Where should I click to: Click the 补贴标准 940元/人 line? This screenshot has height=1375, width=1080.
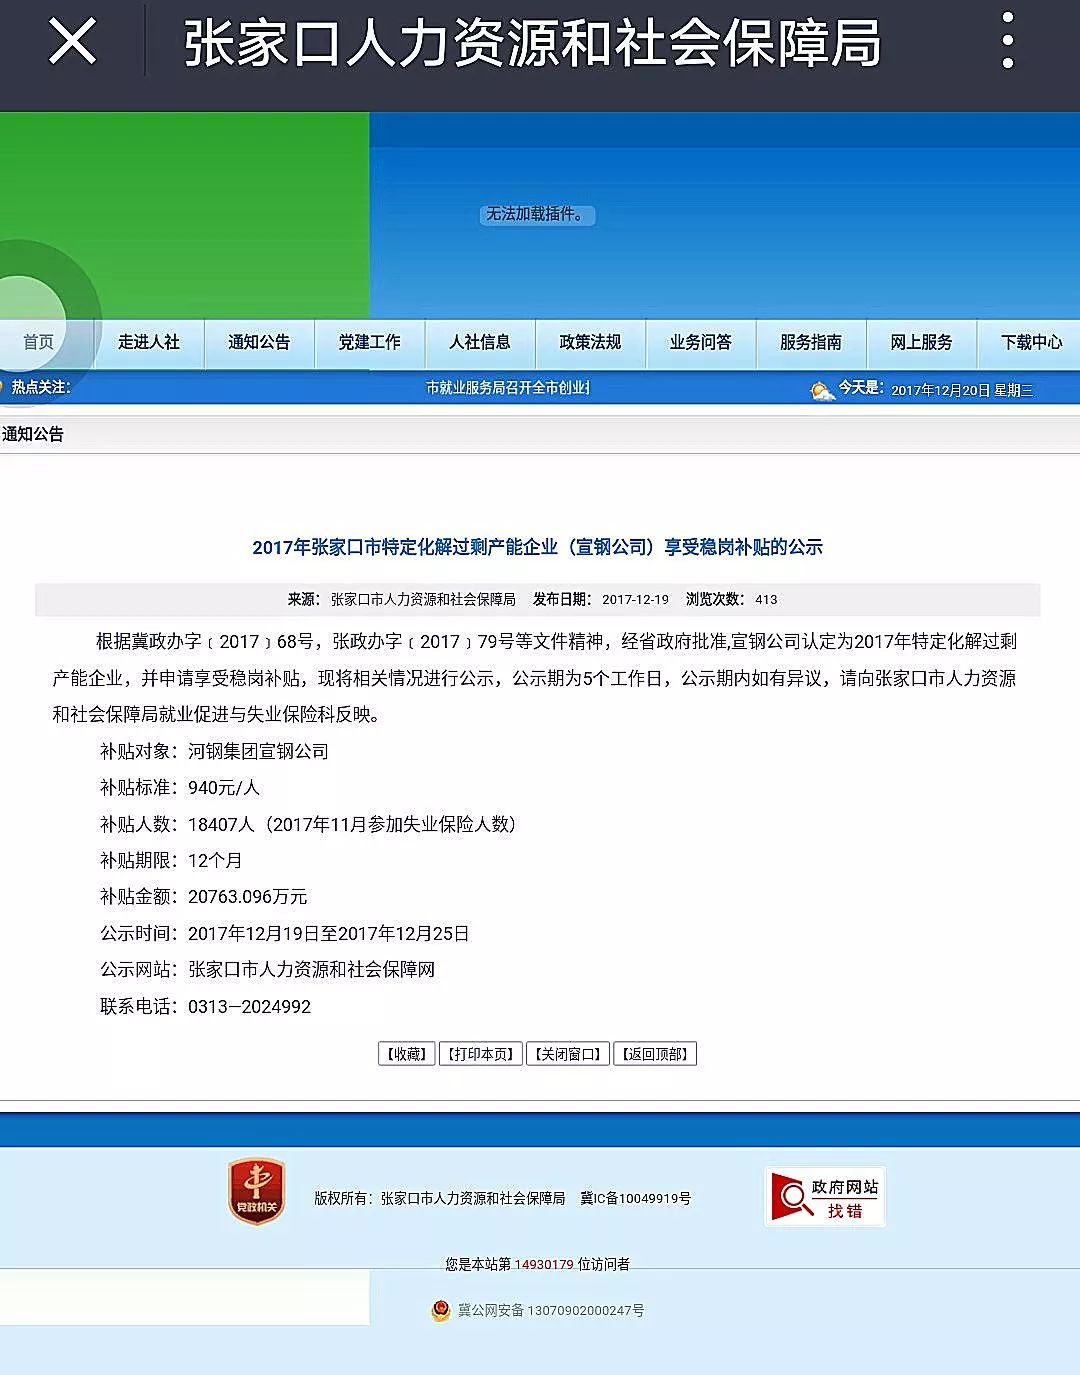point(180,788)
